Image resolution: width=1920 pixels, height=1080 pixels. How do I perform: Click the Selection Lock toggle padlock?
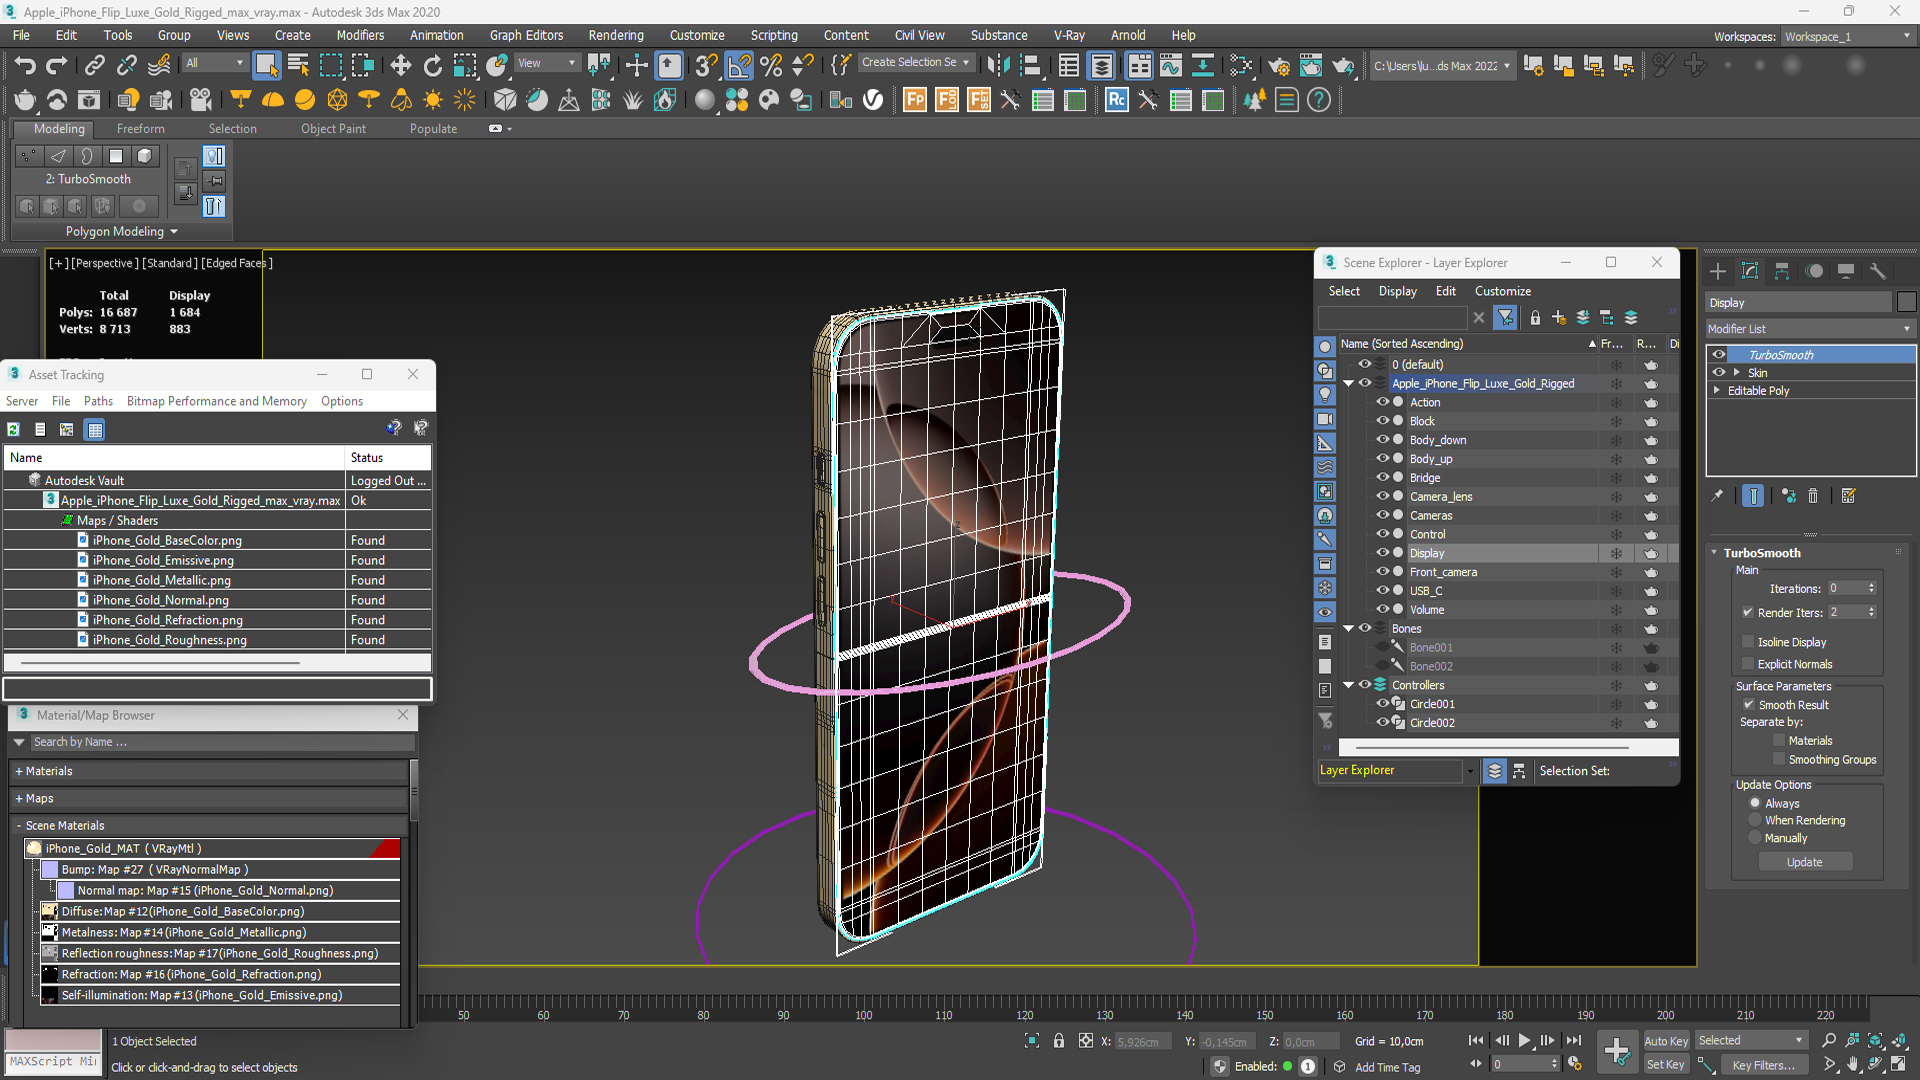point(1059,1041)
